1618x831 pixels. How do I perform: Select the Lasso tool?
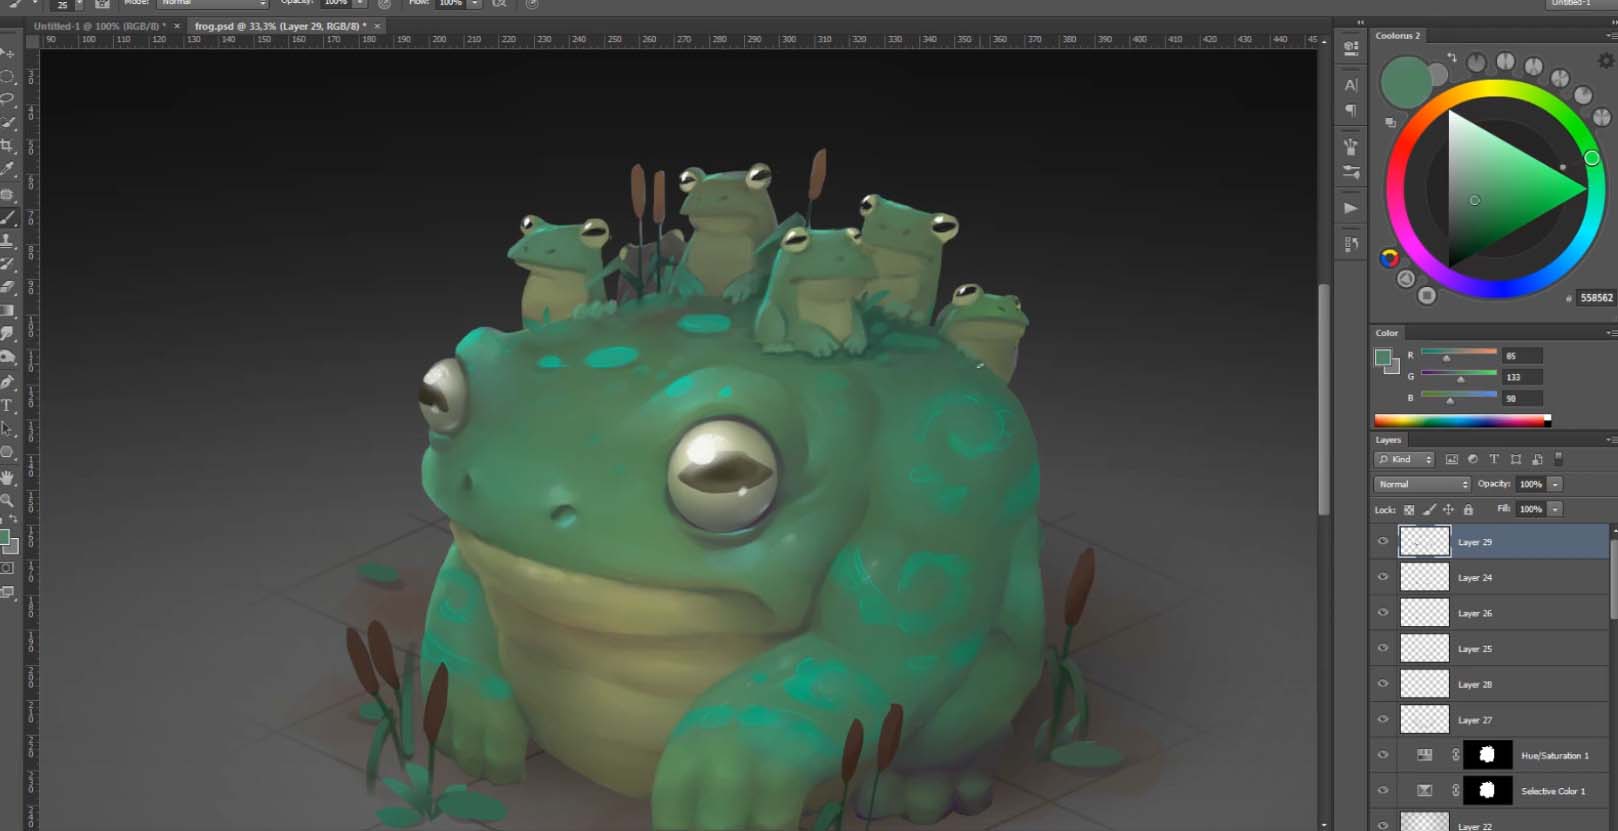click(8, 99)
